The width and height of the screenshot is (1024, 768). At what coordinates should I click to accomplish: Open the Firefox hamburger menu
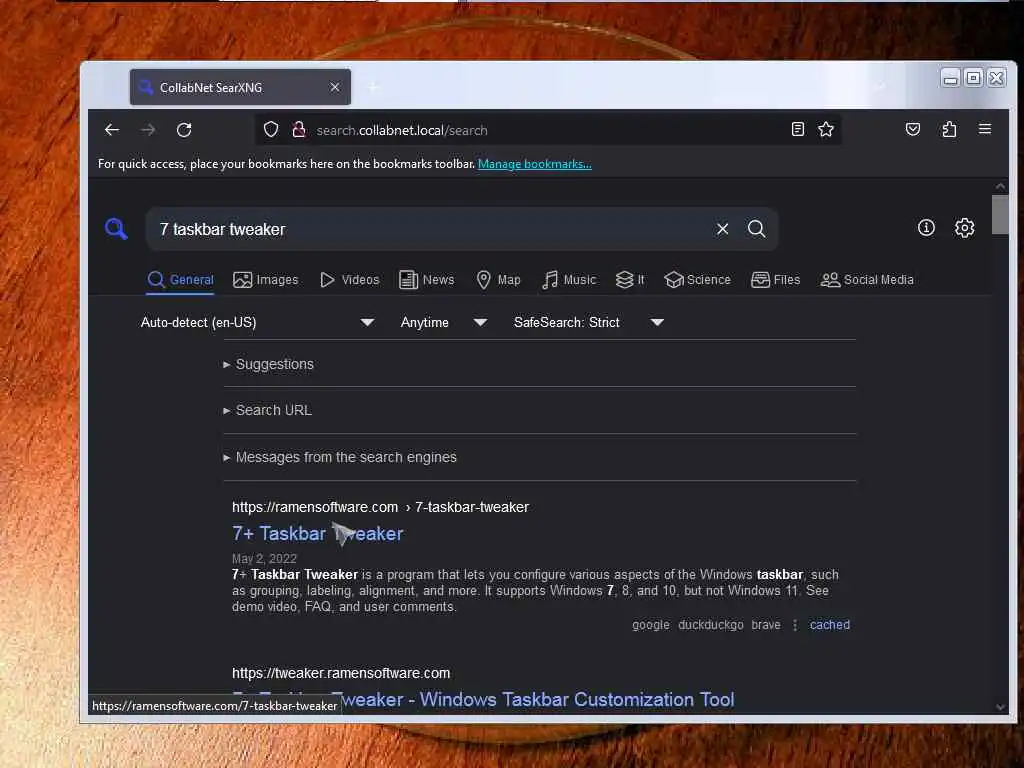pos(985,129)
